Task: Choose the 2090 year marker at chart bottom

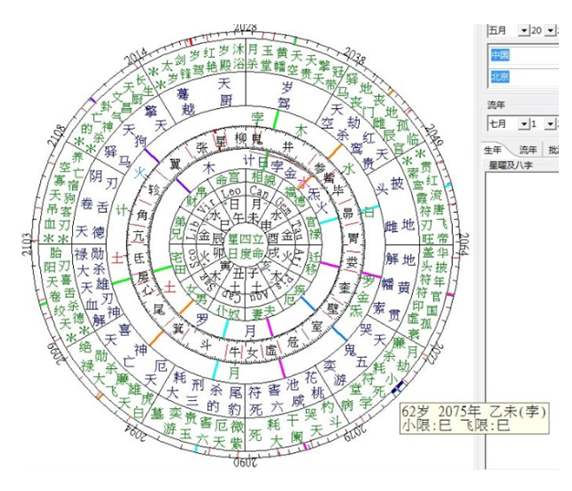Action: click(245, 463)
